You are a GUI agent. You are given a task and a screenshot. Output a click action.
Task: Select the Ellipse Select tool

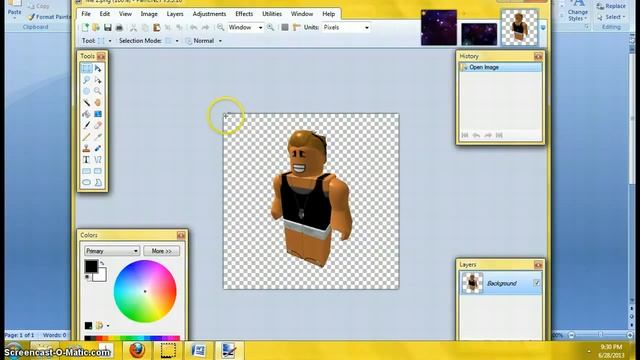pyautogui.click(x=87, y=91)
